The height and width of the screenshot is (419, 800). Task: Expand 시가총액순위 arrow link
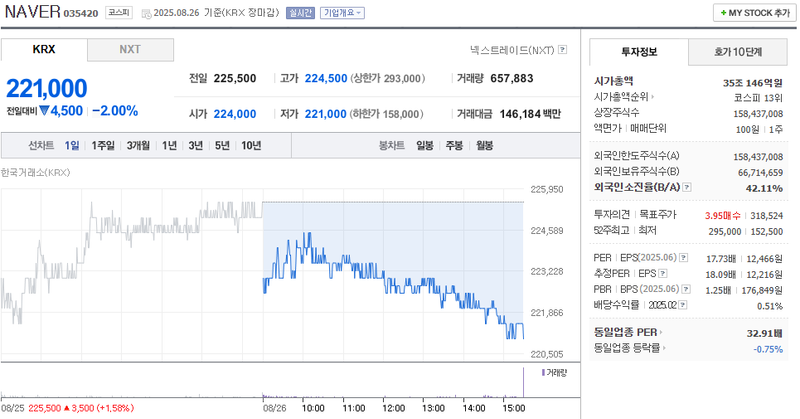[624, 96]
